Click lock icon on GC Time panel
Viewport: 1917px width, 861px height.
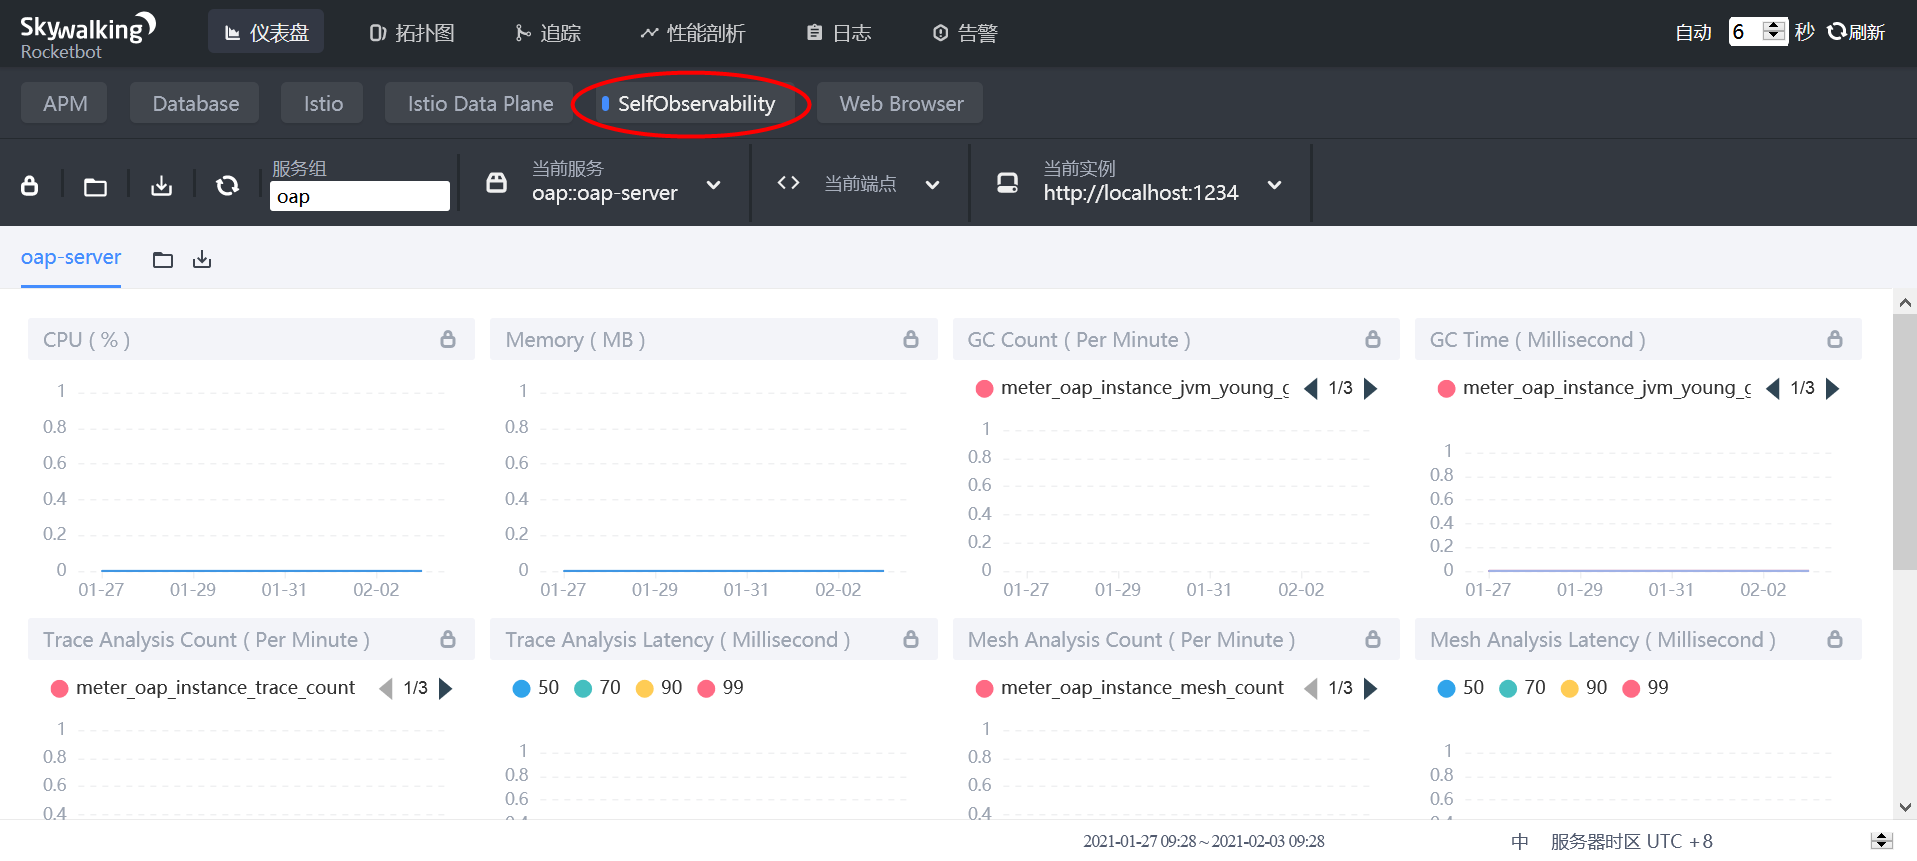pos(1835,339)
